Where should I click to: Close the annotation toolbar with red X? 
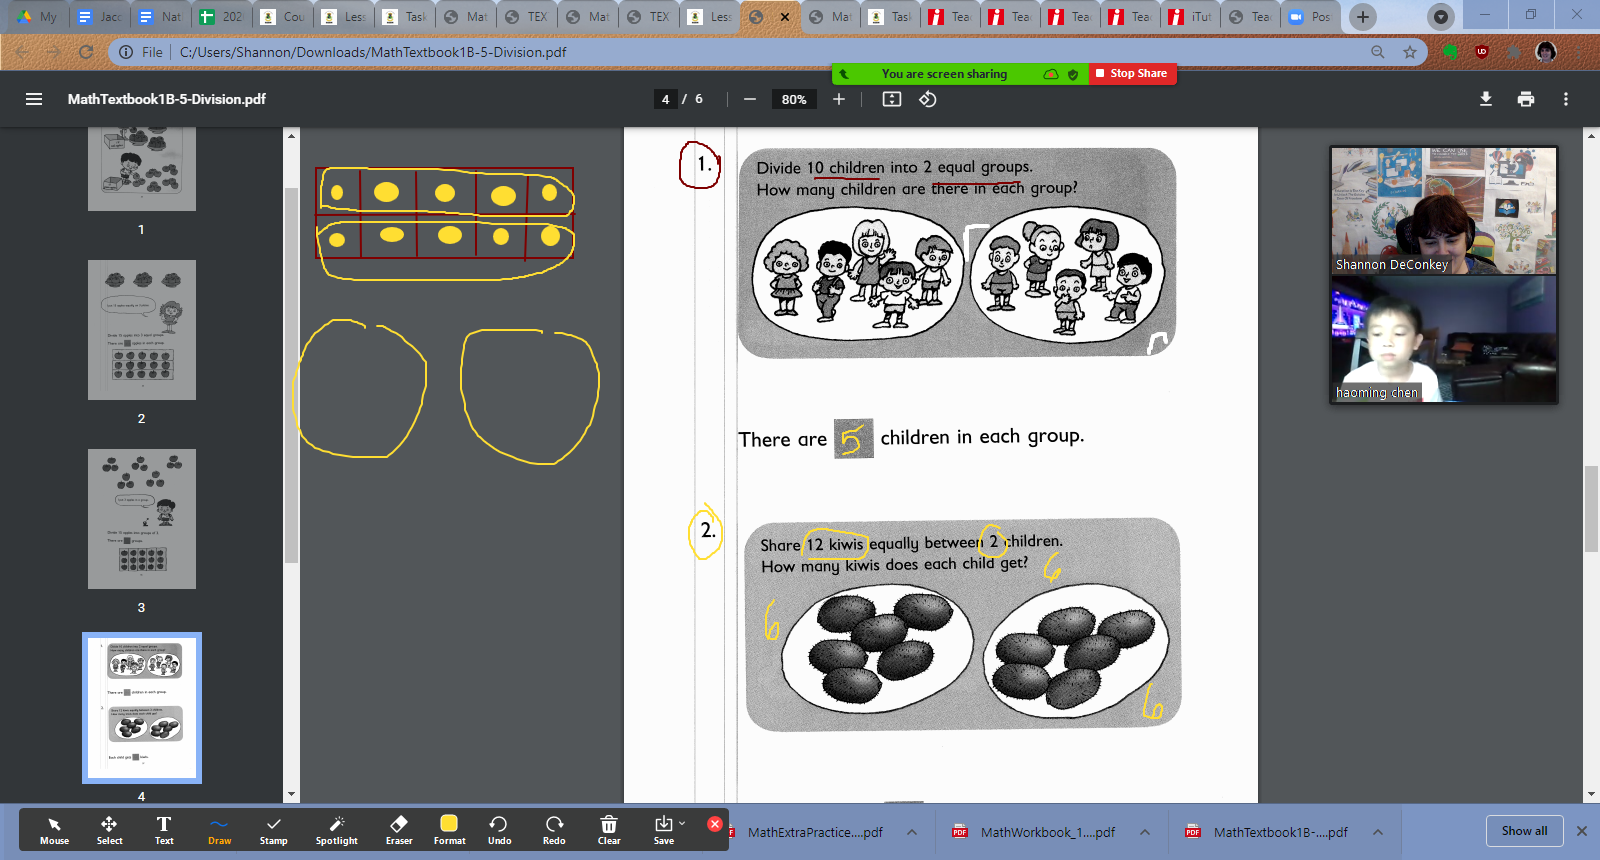coord(715,824)
